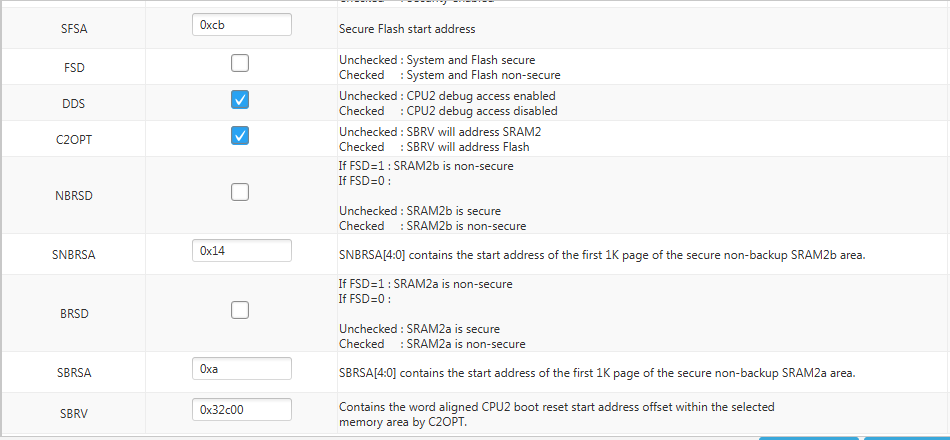Uncheck the DDS debug access checkbox
Screen dimensions: 950x440
coord(240,99)
